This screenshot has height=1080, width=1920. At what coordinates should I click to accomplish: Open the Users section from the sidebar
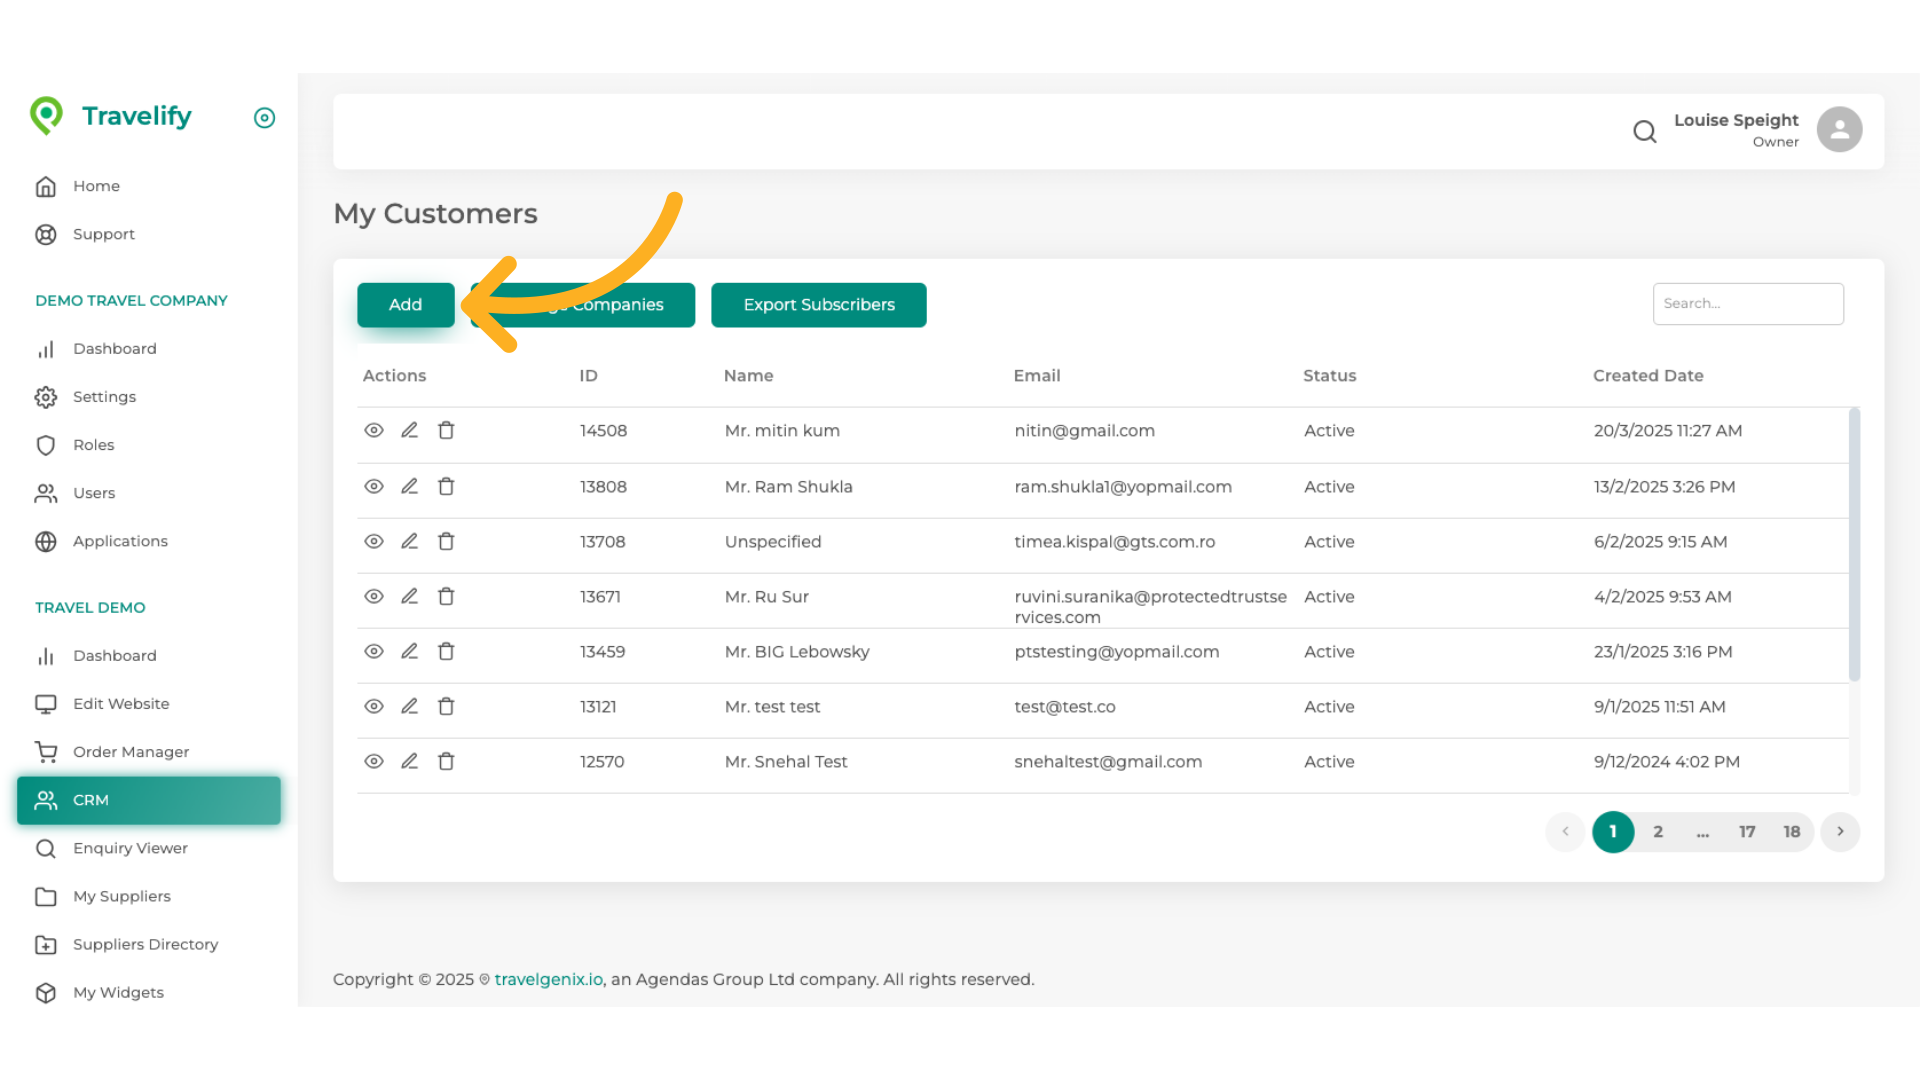click(x=94, y=493)
